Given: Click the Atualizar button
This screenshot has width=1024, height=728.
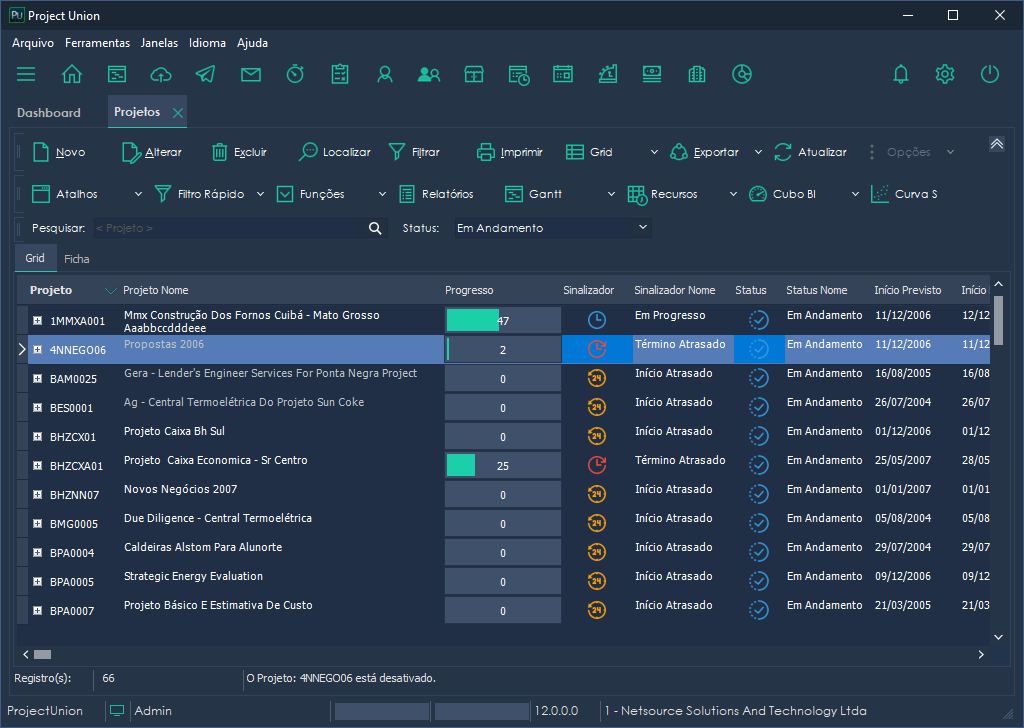Looking at the screenshot, I should coord(811,152).
